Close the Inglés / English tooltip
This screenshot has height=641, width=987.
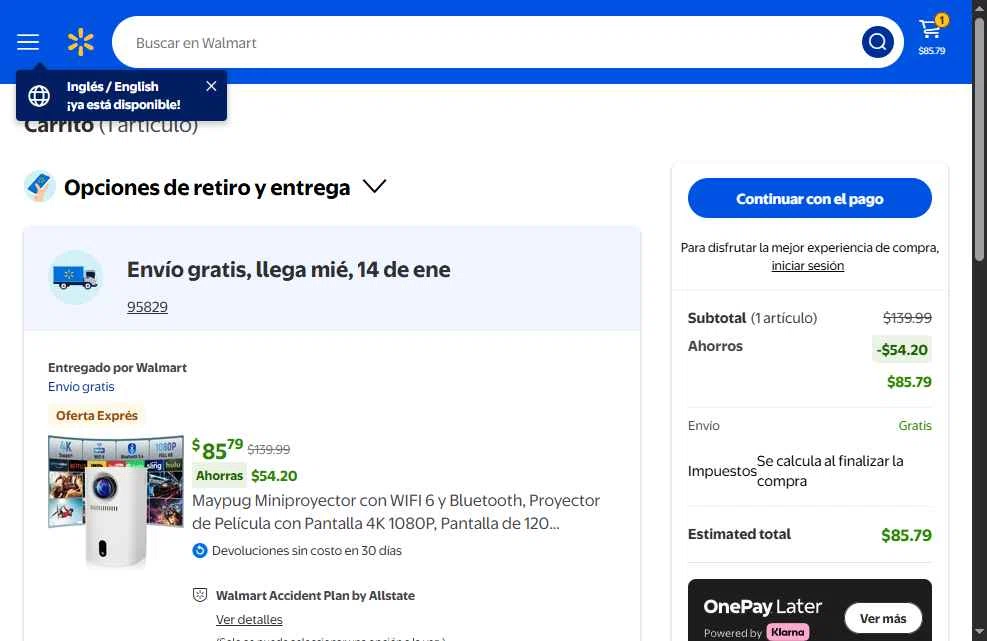(212, 86)
